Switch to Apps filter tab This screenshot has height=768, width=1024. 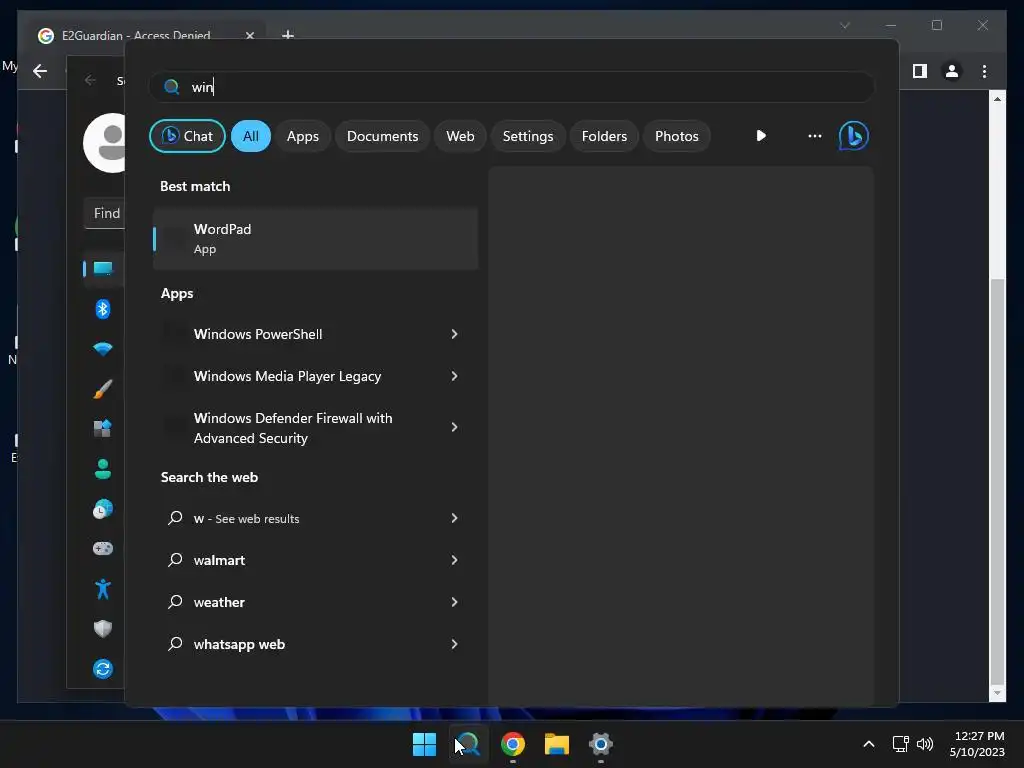pos(302,136)
